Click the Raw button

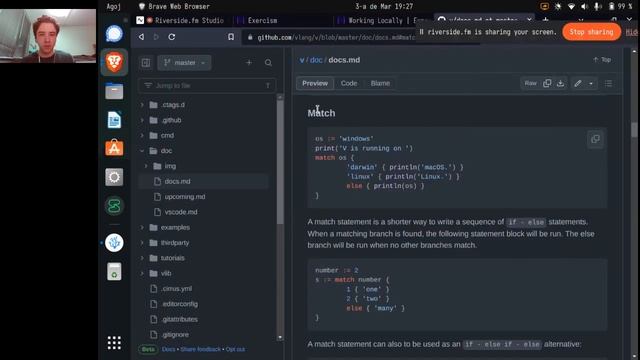tap(530, 83)
